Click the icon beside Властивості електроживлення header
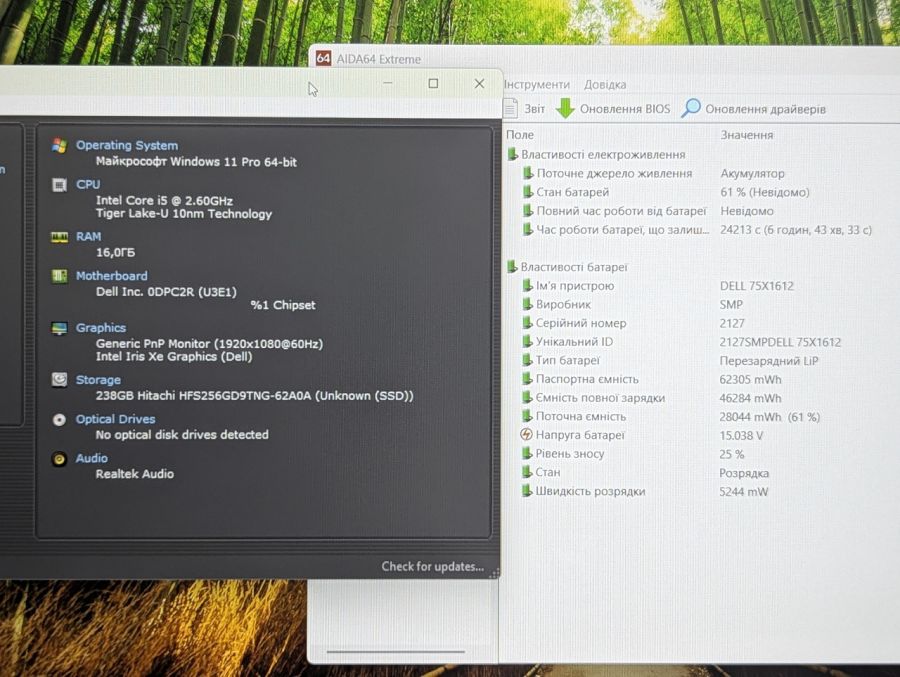Screen dimensions: 900x677 (513, 154)
